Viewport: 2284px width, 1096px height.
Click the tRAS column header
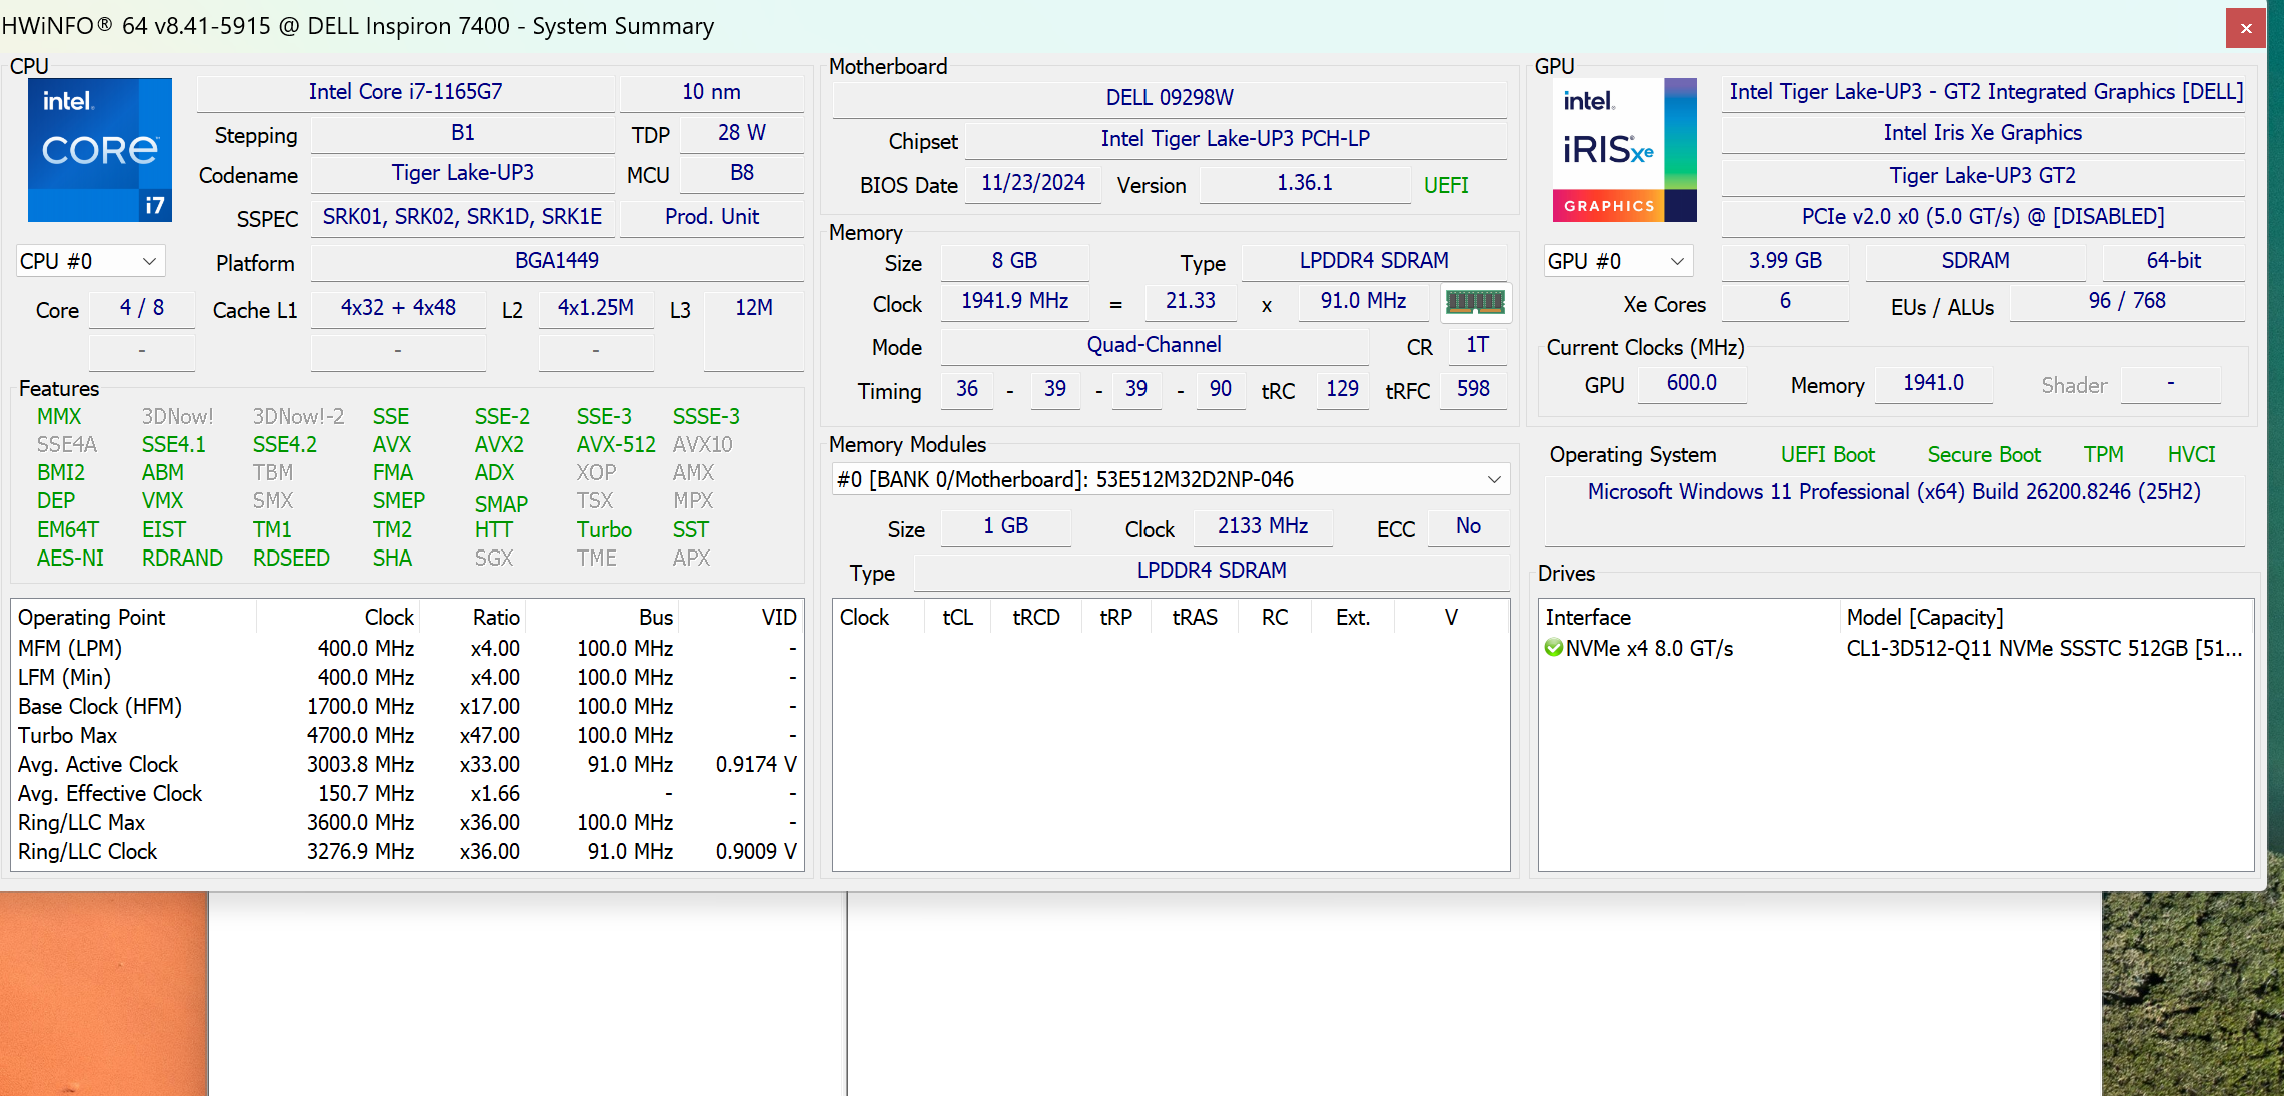tap(1195, 617)
